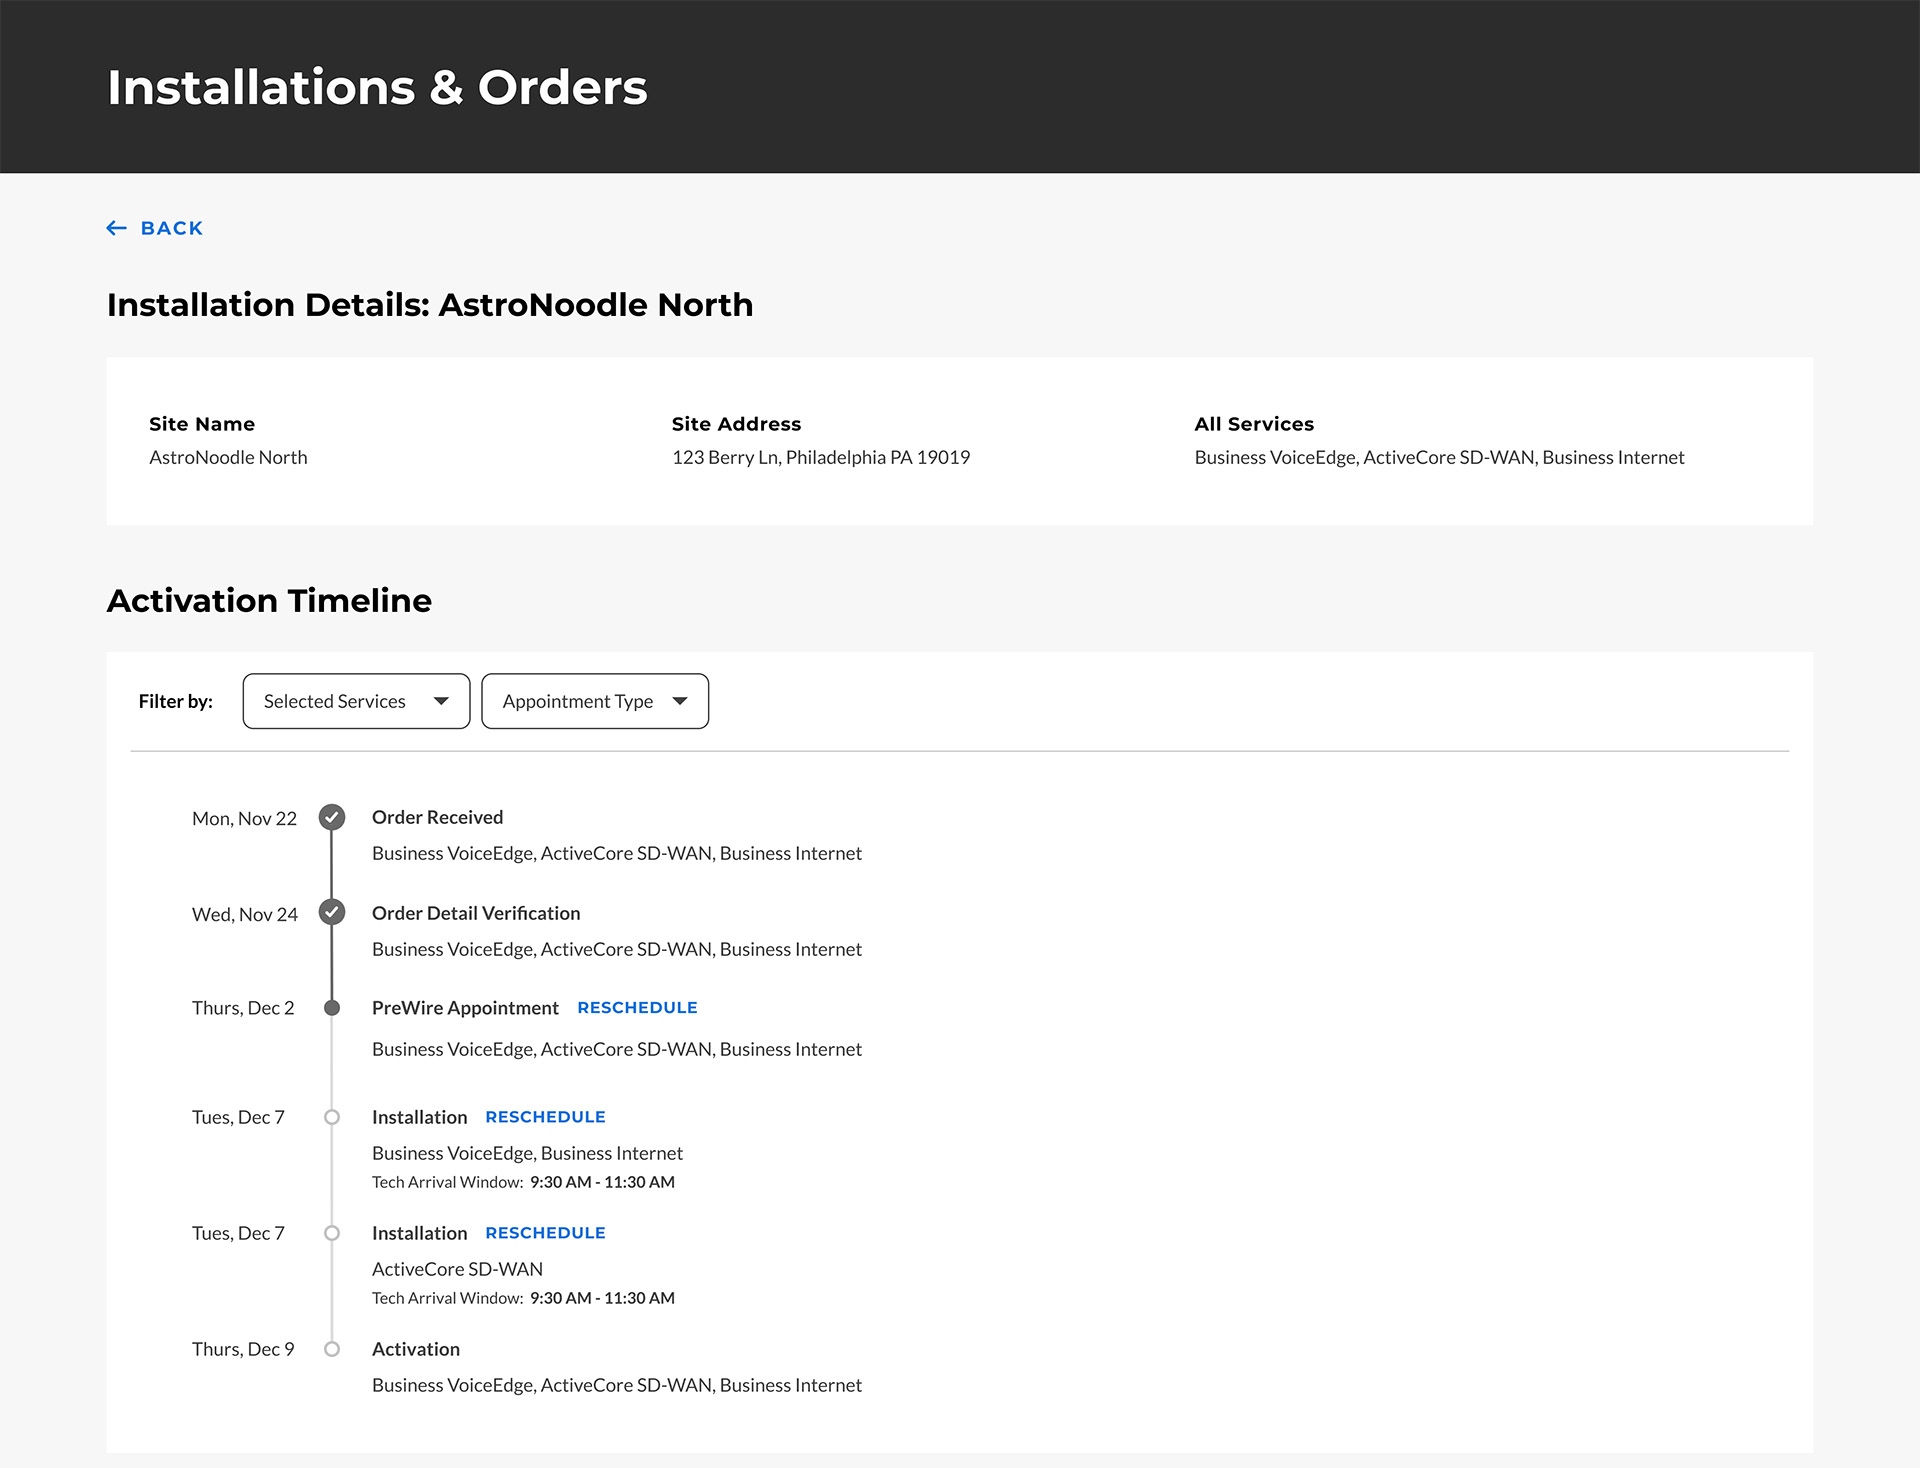
Task: Select the 'Activation' step title
Action: coord(416,1349)
